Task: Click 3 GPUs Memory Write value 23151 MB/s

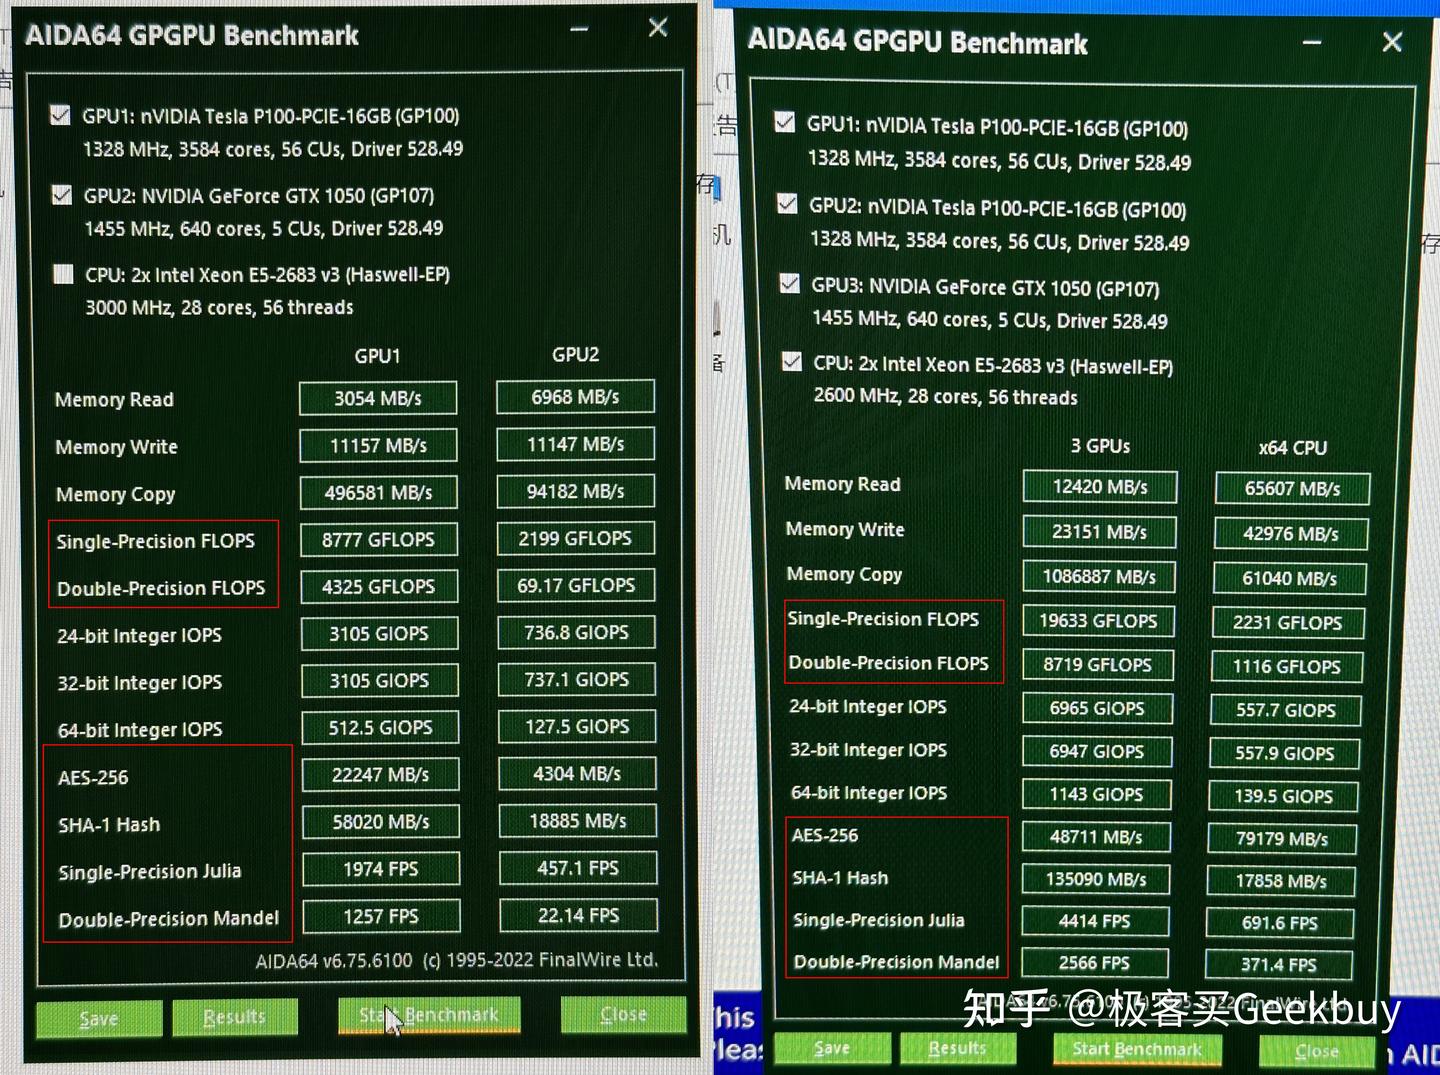Action: click(x=1099, y=532)
